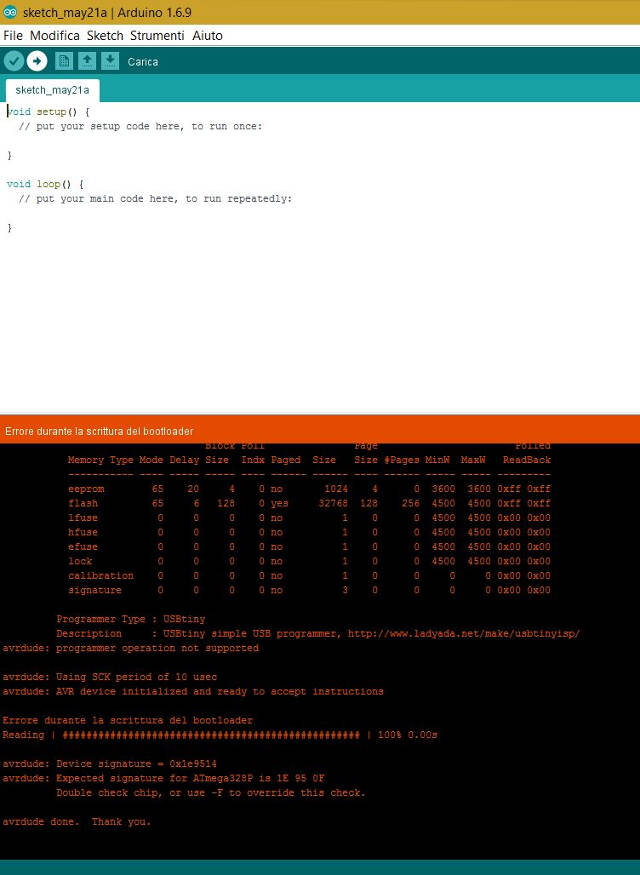Click the 'eeprom' row in the memory table
The height and width of the screenshot is (875, 640).
(309, 489)
